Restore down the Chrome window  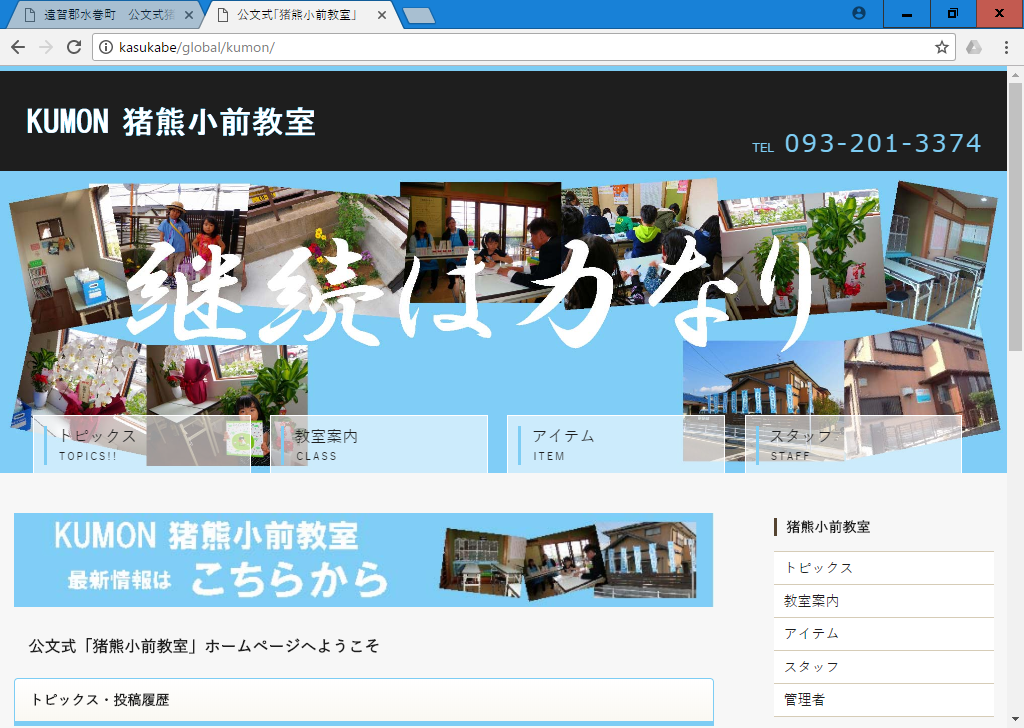953,14
